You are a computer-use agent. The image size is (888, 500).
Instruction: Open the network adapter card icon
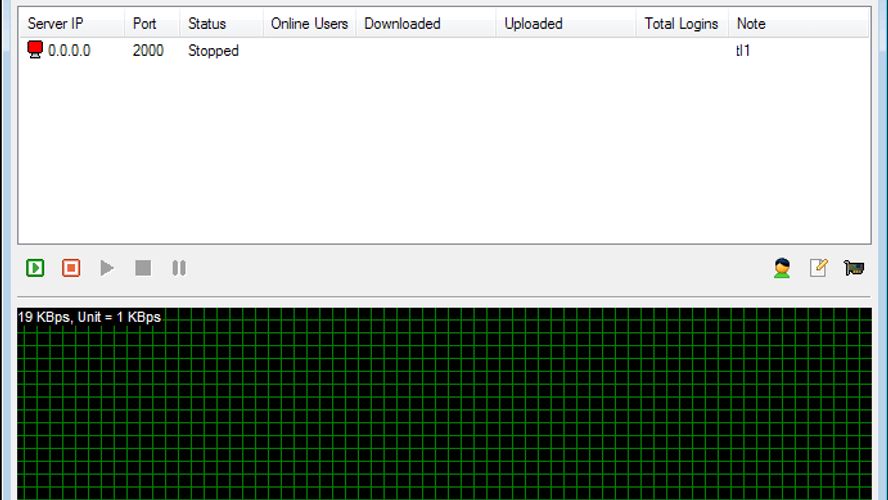[853, 268]
